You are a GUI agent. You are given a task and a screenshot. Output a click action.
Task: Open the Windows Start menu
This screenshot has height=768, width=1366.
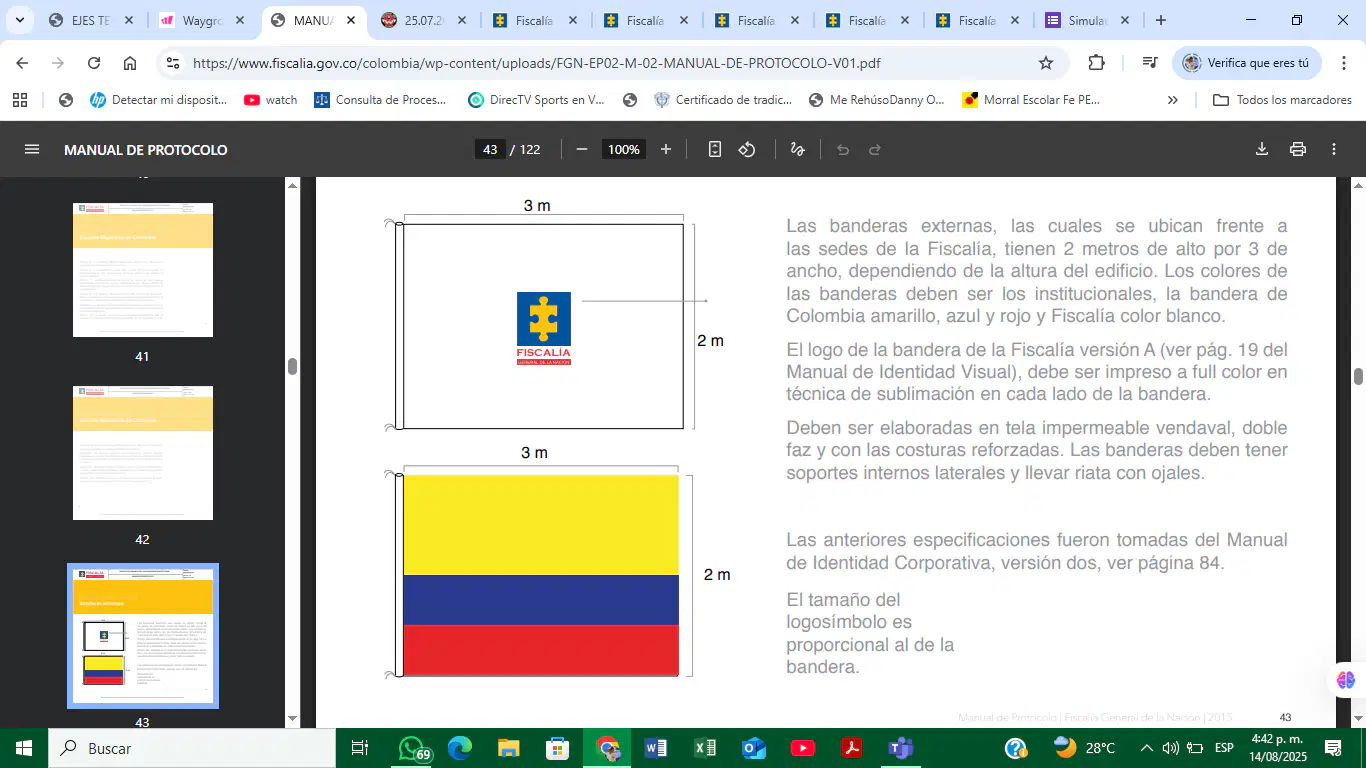tap(23, 748)
